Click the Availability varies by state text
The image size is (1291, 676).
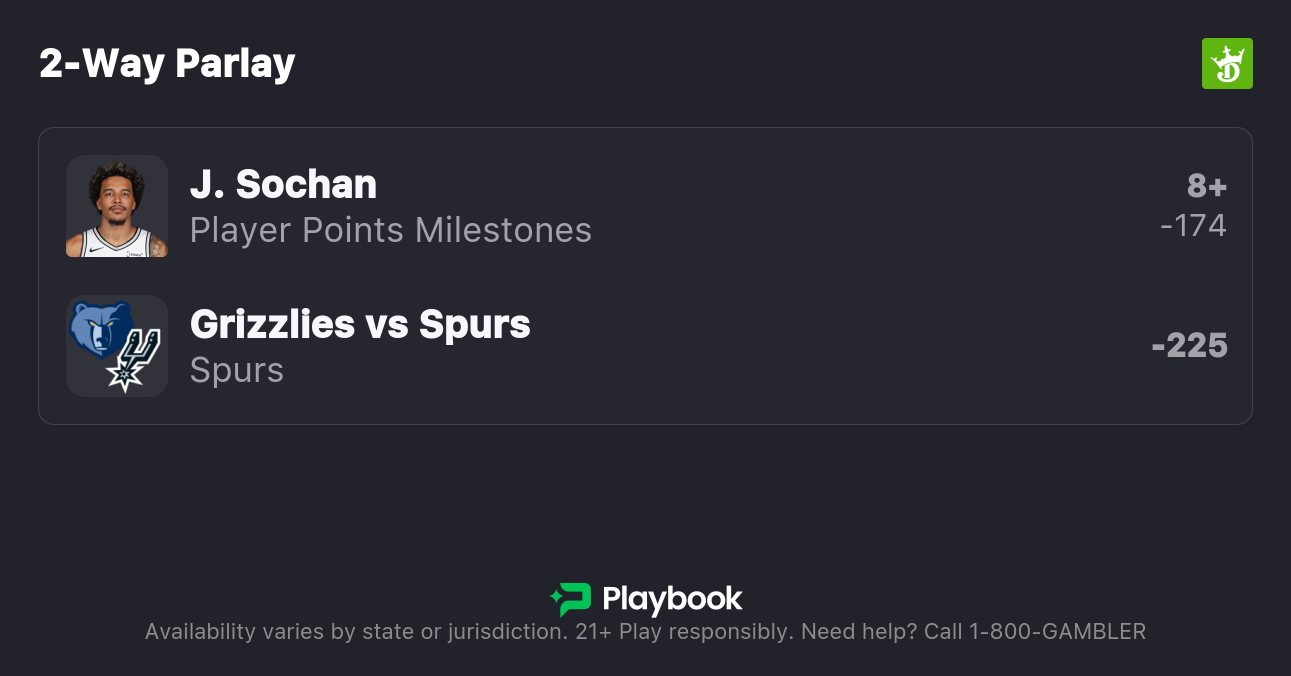tap(355, 632)
